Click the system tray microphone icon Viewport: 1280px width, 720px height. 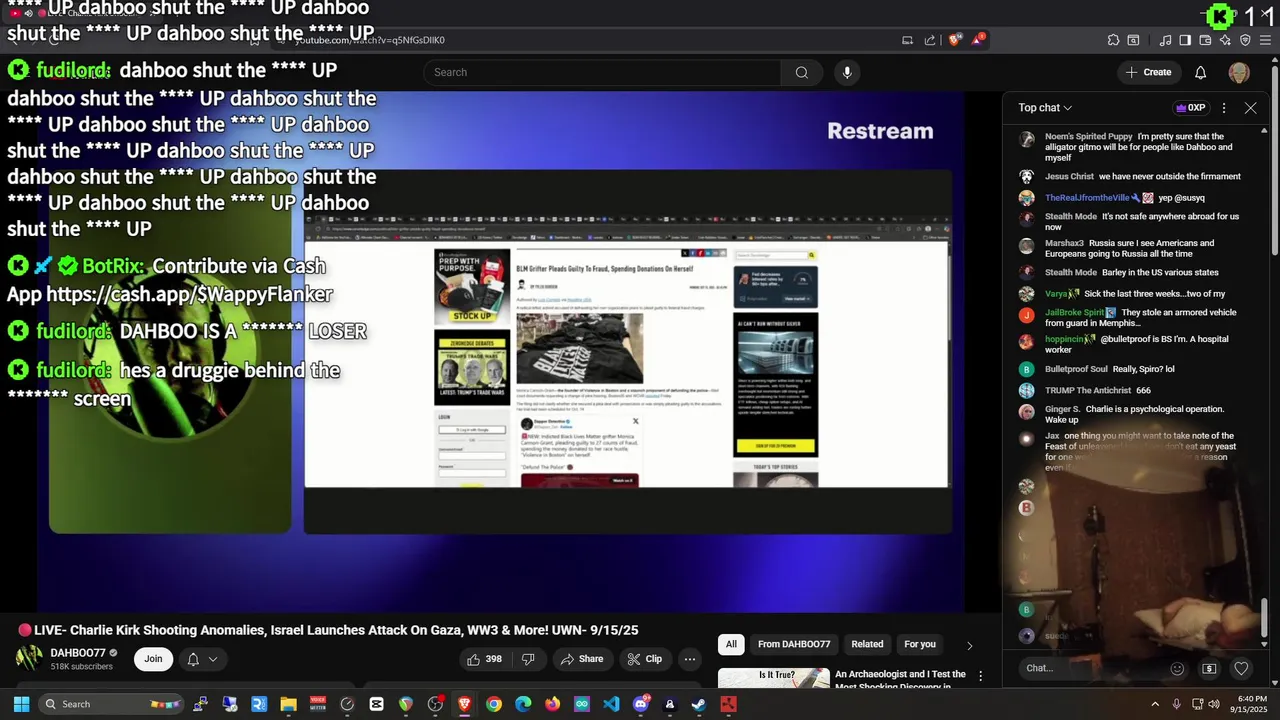pyautogui.click(x=1176, y=704)
